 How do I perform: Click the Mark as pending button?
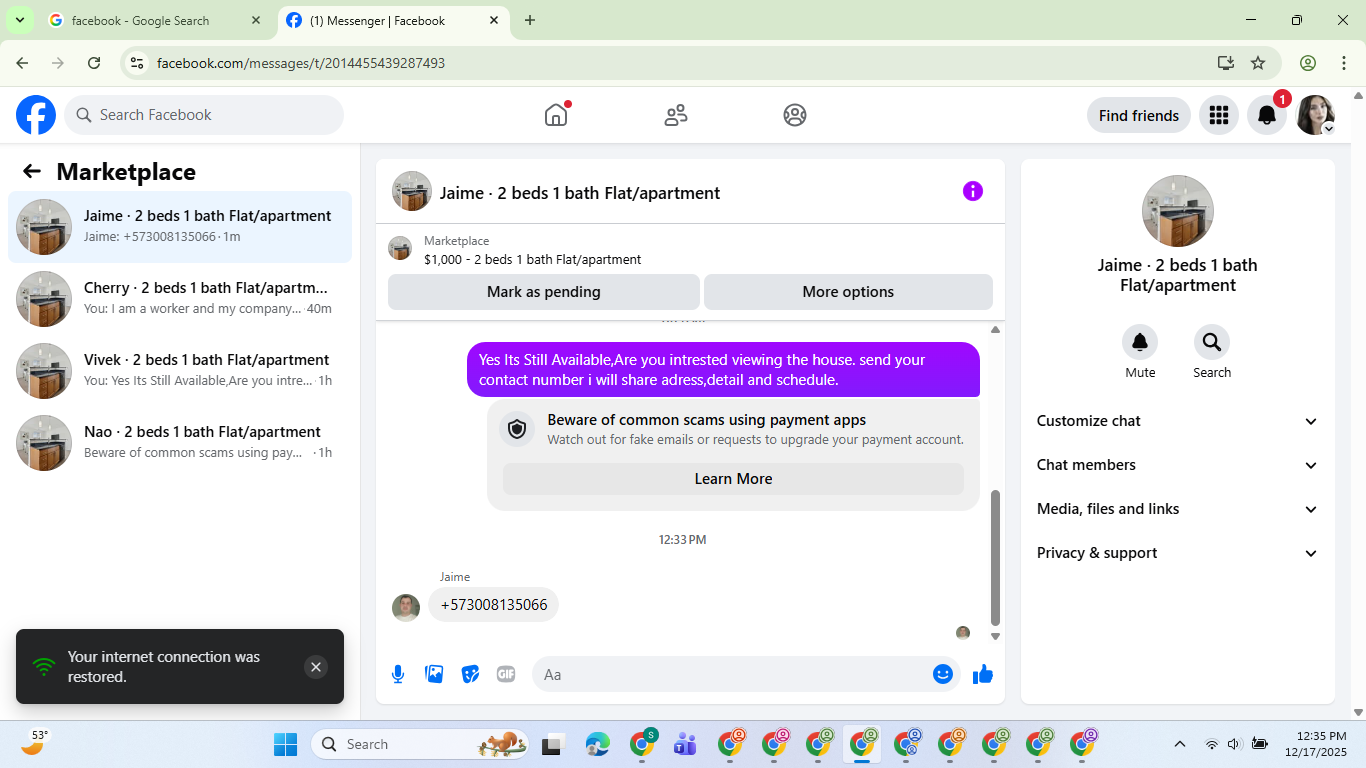coord(544,292)
